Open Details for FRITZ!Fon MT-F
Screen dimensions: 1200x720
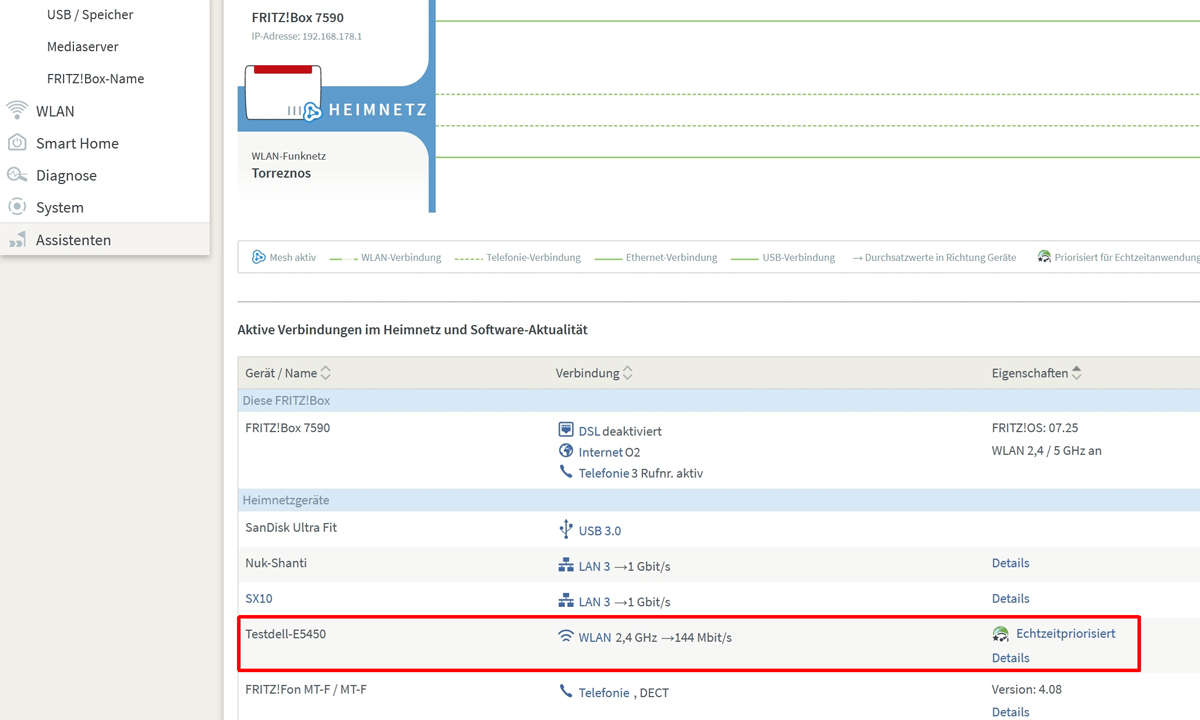click(1010, 712)
